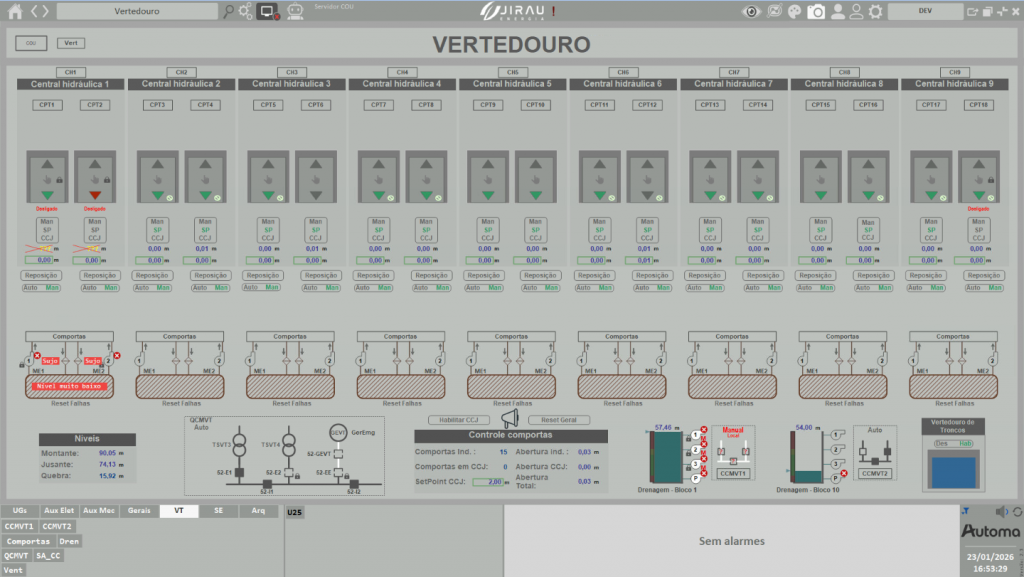The height and width of the screenshot is (577, 1024).
Task: Click the eye monitoring icon in top toolbar
Action: [x=749, y=12]
